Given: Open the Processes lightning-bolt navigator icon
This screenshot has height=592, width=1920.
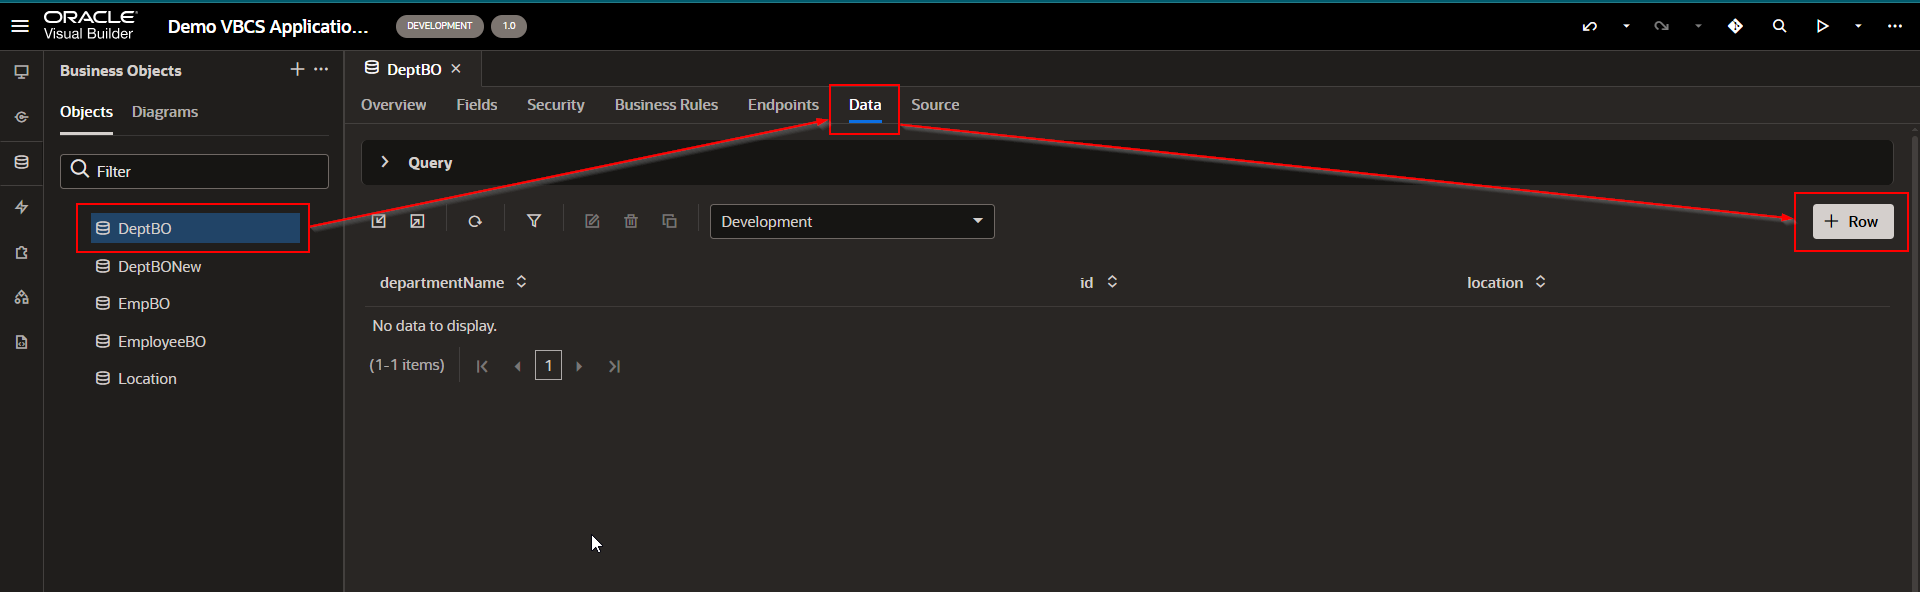Looking at the screenshot, I should (x=21, y=207).
